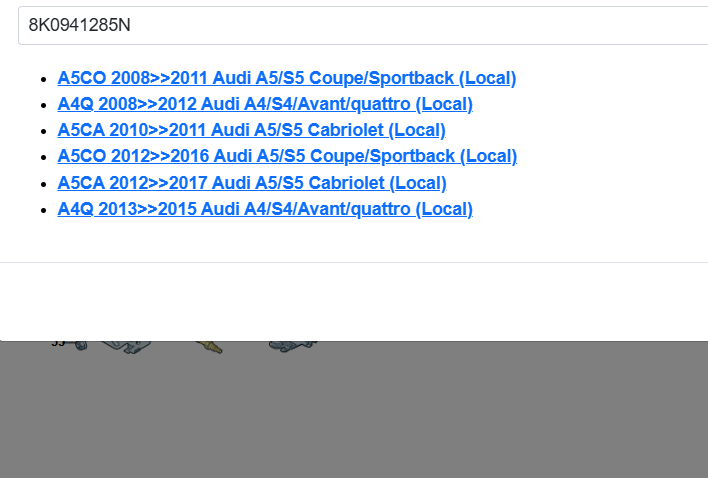Select A5CA 2010>>2011 Audi A5/S5 Cabriolet link
The image size is (708, 478).
point(251,130)
